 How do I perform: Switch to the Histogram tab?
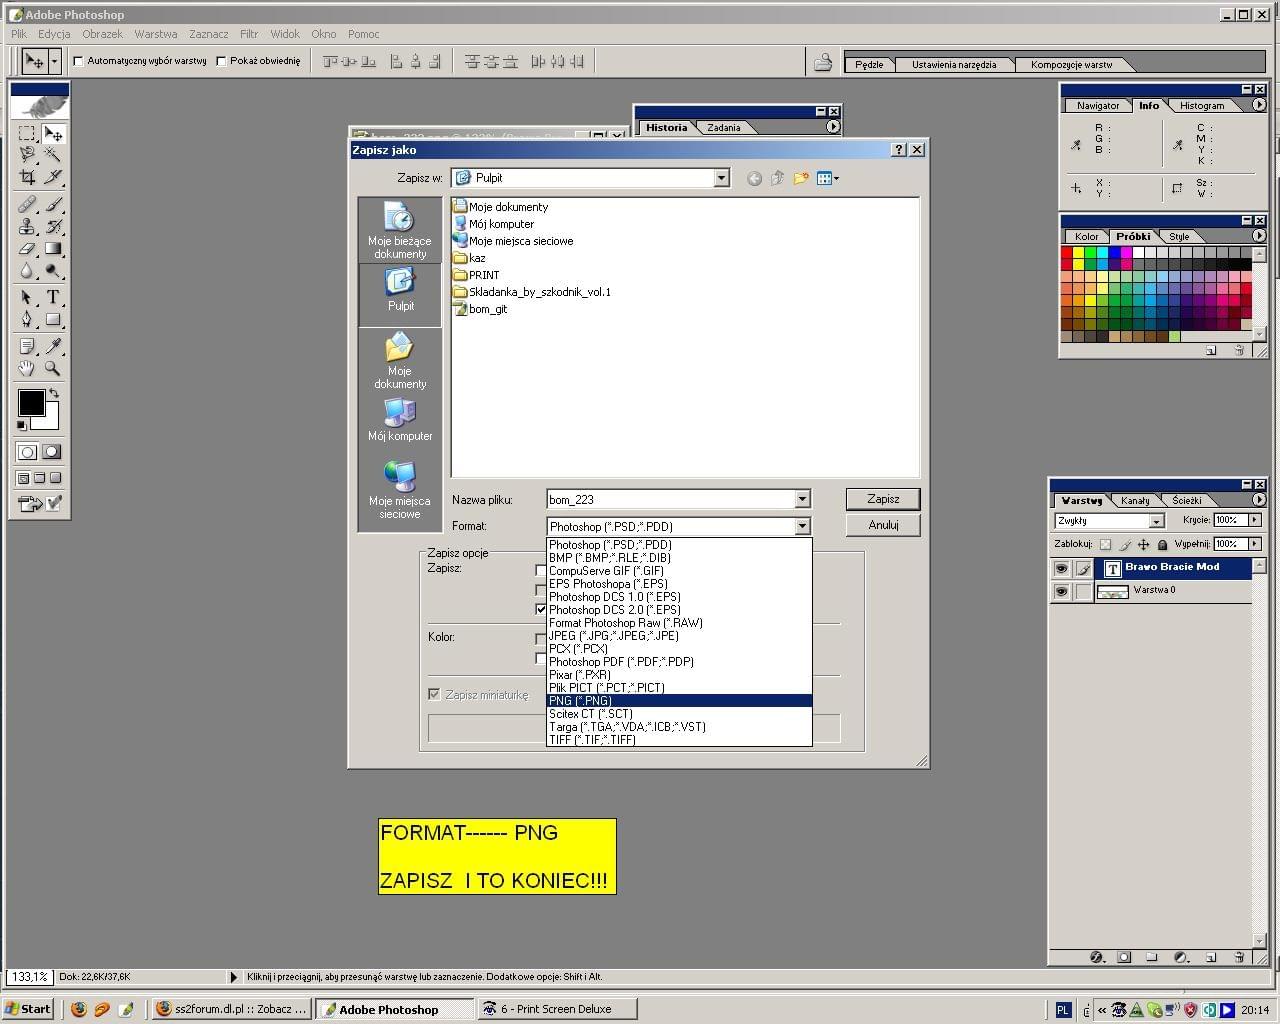[x=1201, y=105]
